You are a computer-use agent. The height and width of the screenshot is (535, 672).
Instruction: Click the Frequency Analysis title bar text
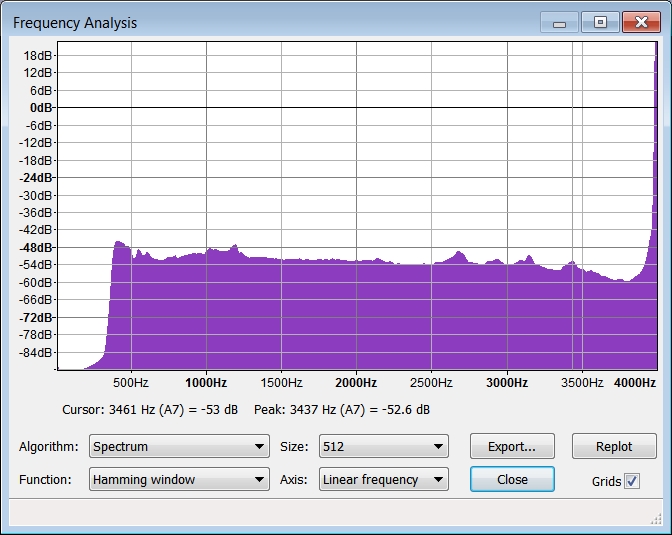(x=75, y=23)
